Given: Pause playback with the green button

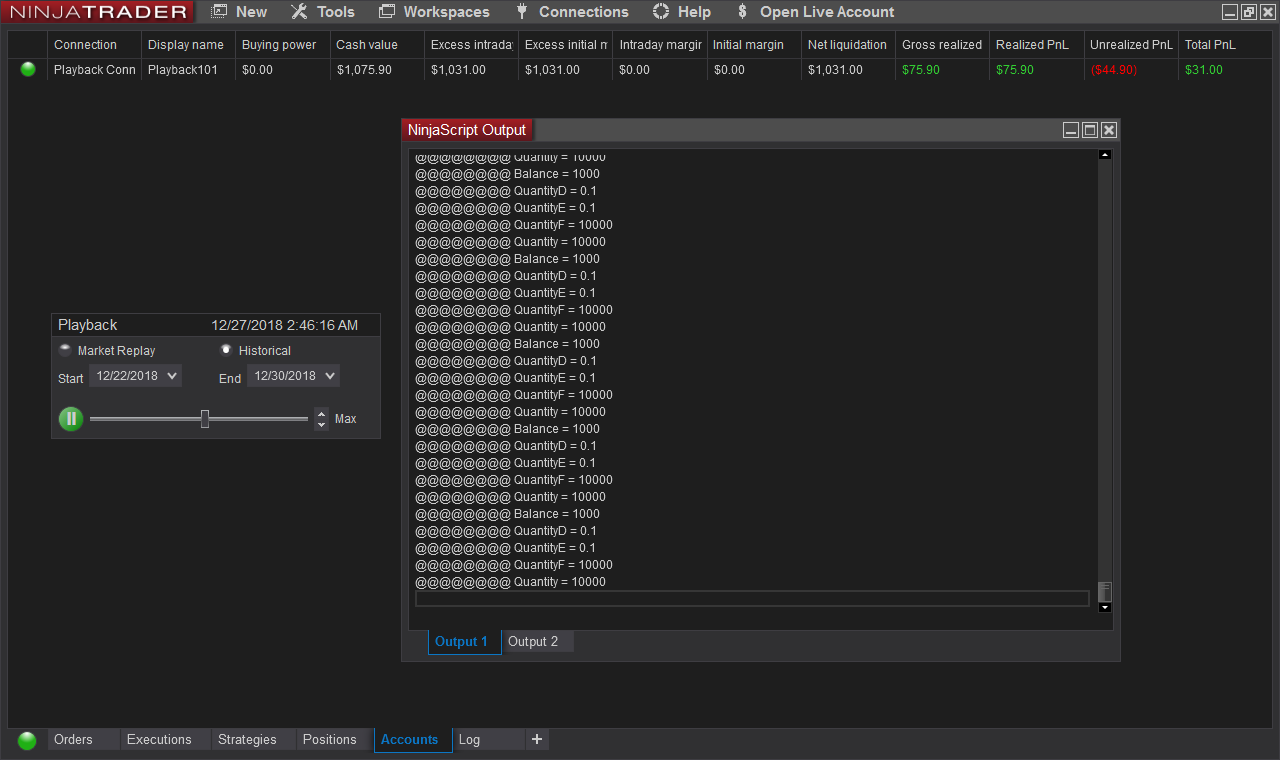Looking at the screenshot, I should 71,419.
